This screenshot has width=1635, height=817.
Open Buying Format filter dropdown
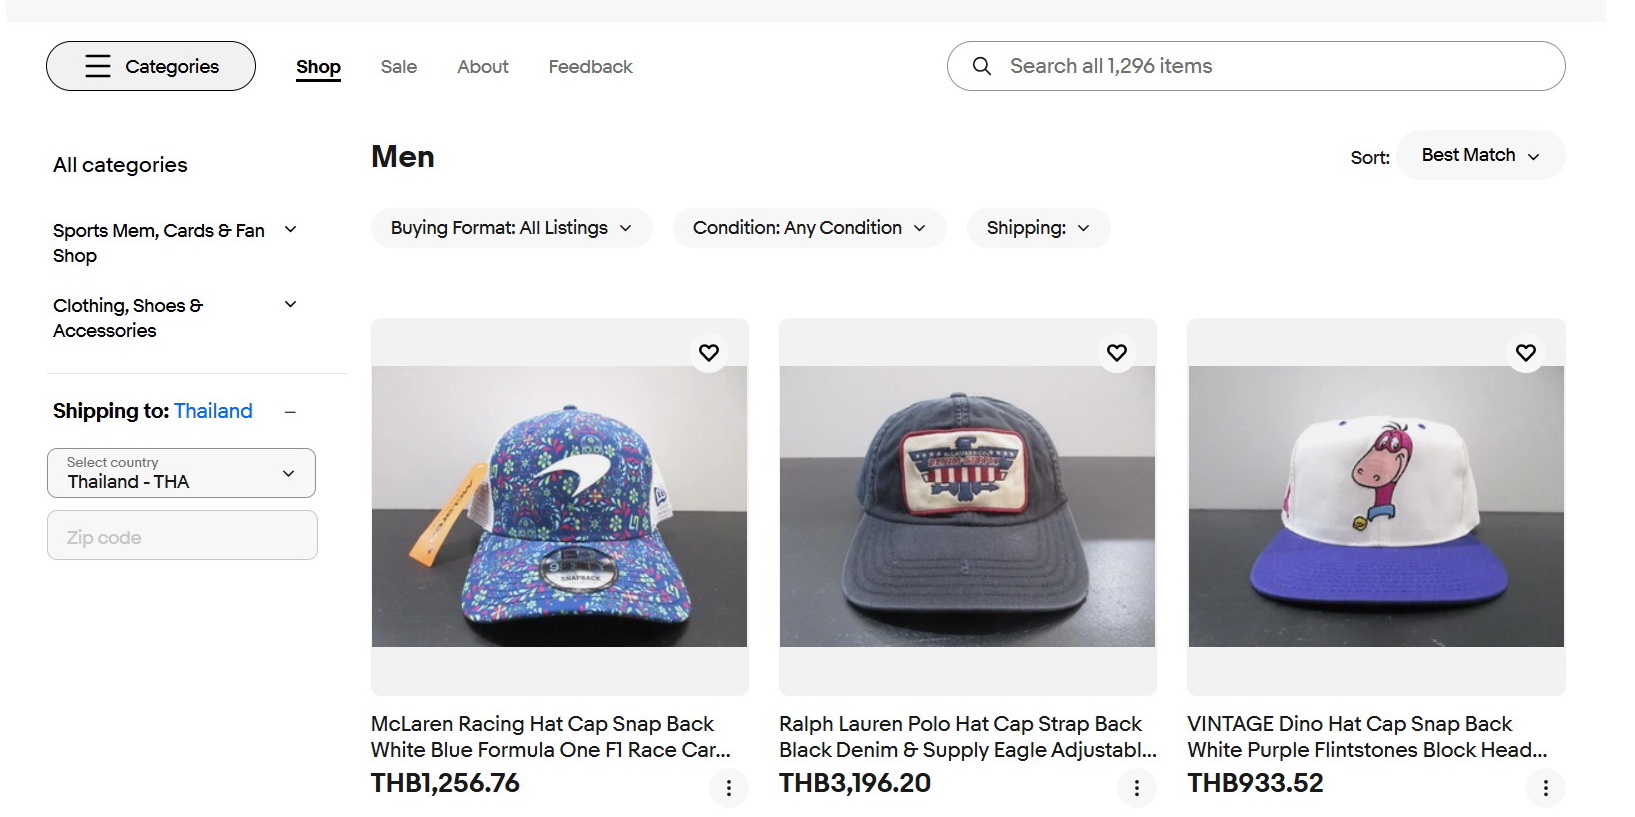pyautogui.click(x=511, y=228)
